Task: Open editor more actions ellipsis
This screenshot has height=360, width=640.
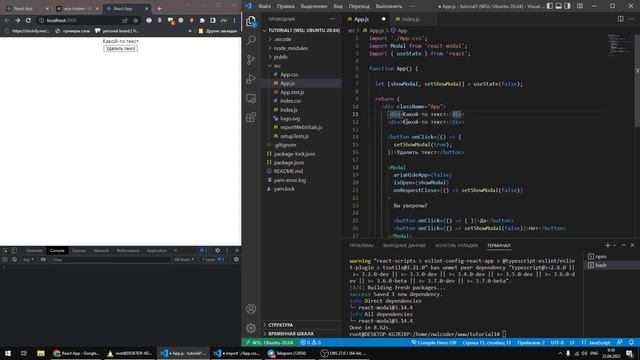Action: pos(631,19)
